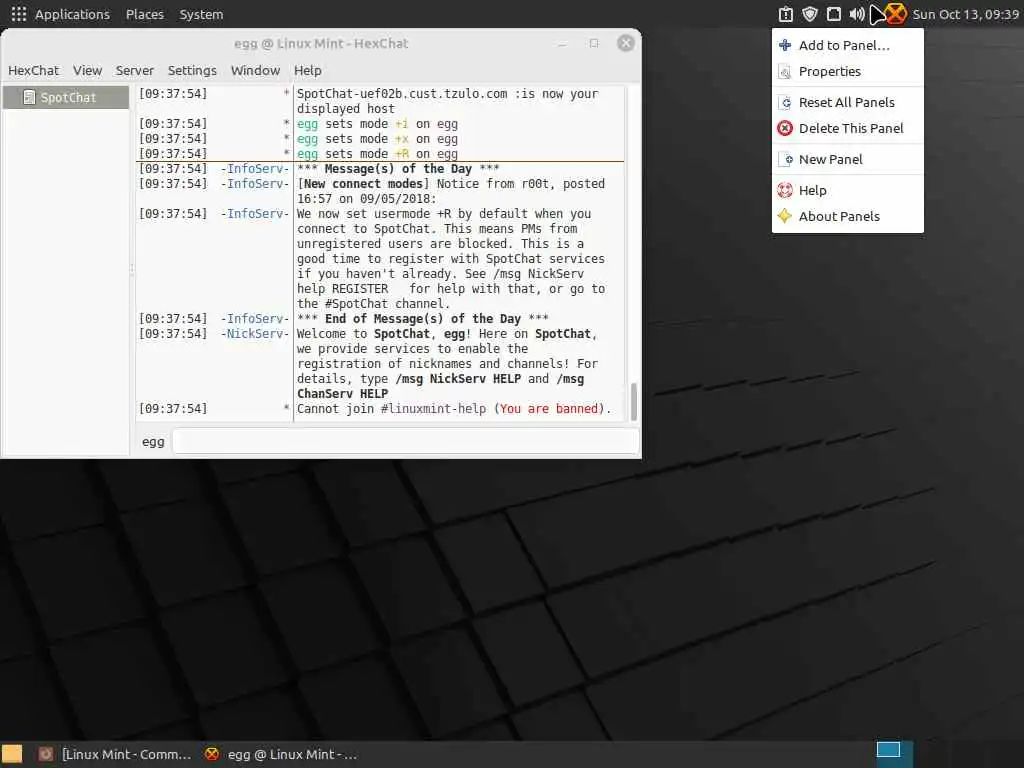Click 'egg sets mode +x on egg' line
This screenshot has width=1024, height=768.
[377, 139]
